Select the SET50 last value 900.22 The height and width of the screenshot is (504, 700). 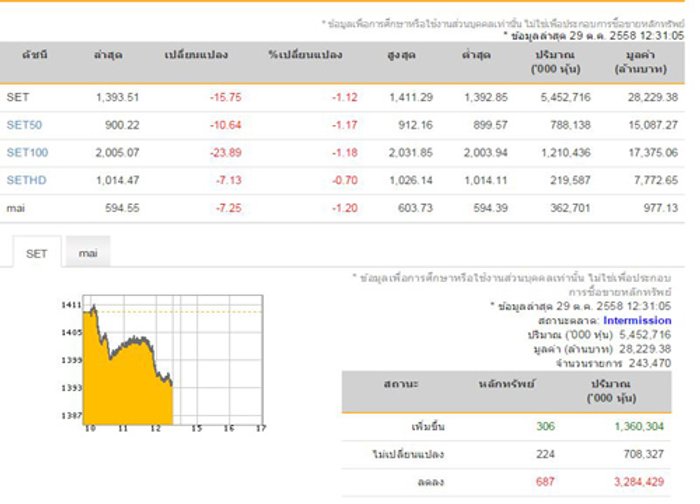point(122,125)
